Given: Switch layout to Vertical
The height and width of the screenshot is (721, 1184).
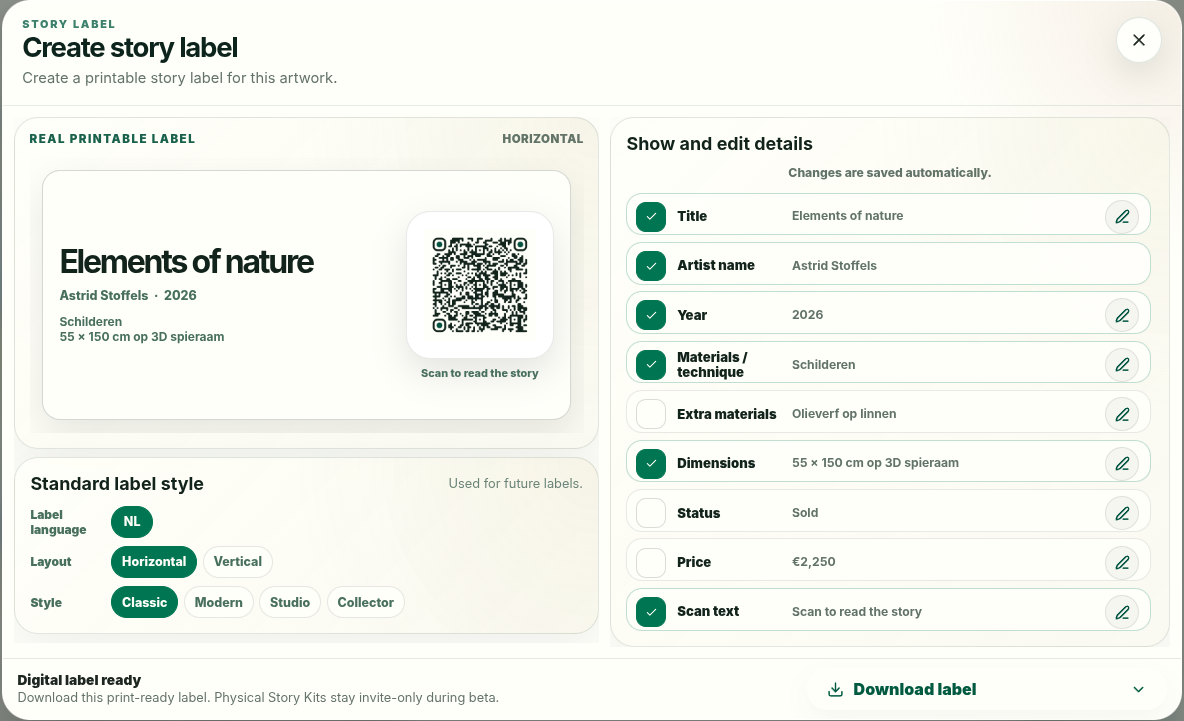Looking at the screenshot, I should coord(238,562).
